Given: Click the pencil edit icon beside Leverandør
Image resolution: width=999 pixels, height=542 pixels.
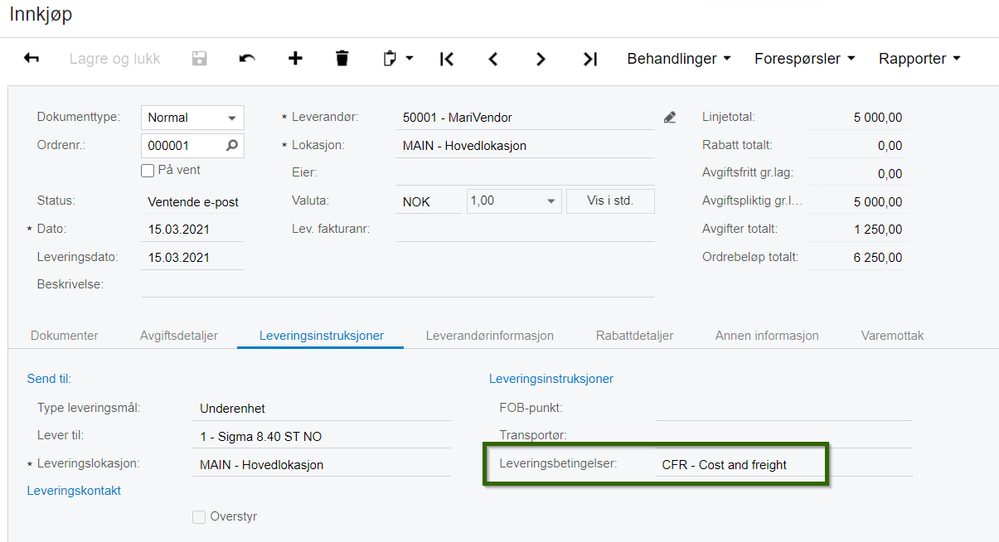Looking at the screenshot, I should tap(670, 118).
